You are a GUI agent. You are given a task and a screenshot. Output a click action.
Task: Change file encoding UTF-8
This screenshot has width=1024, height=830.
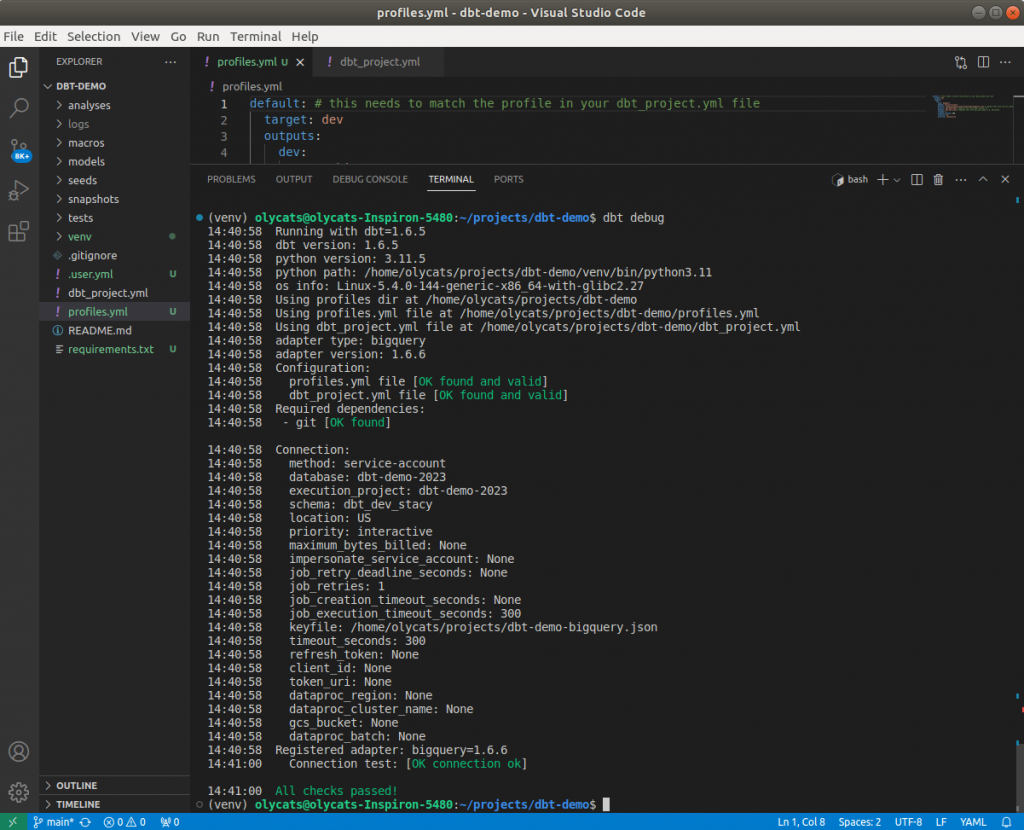(x=908, y=822)
